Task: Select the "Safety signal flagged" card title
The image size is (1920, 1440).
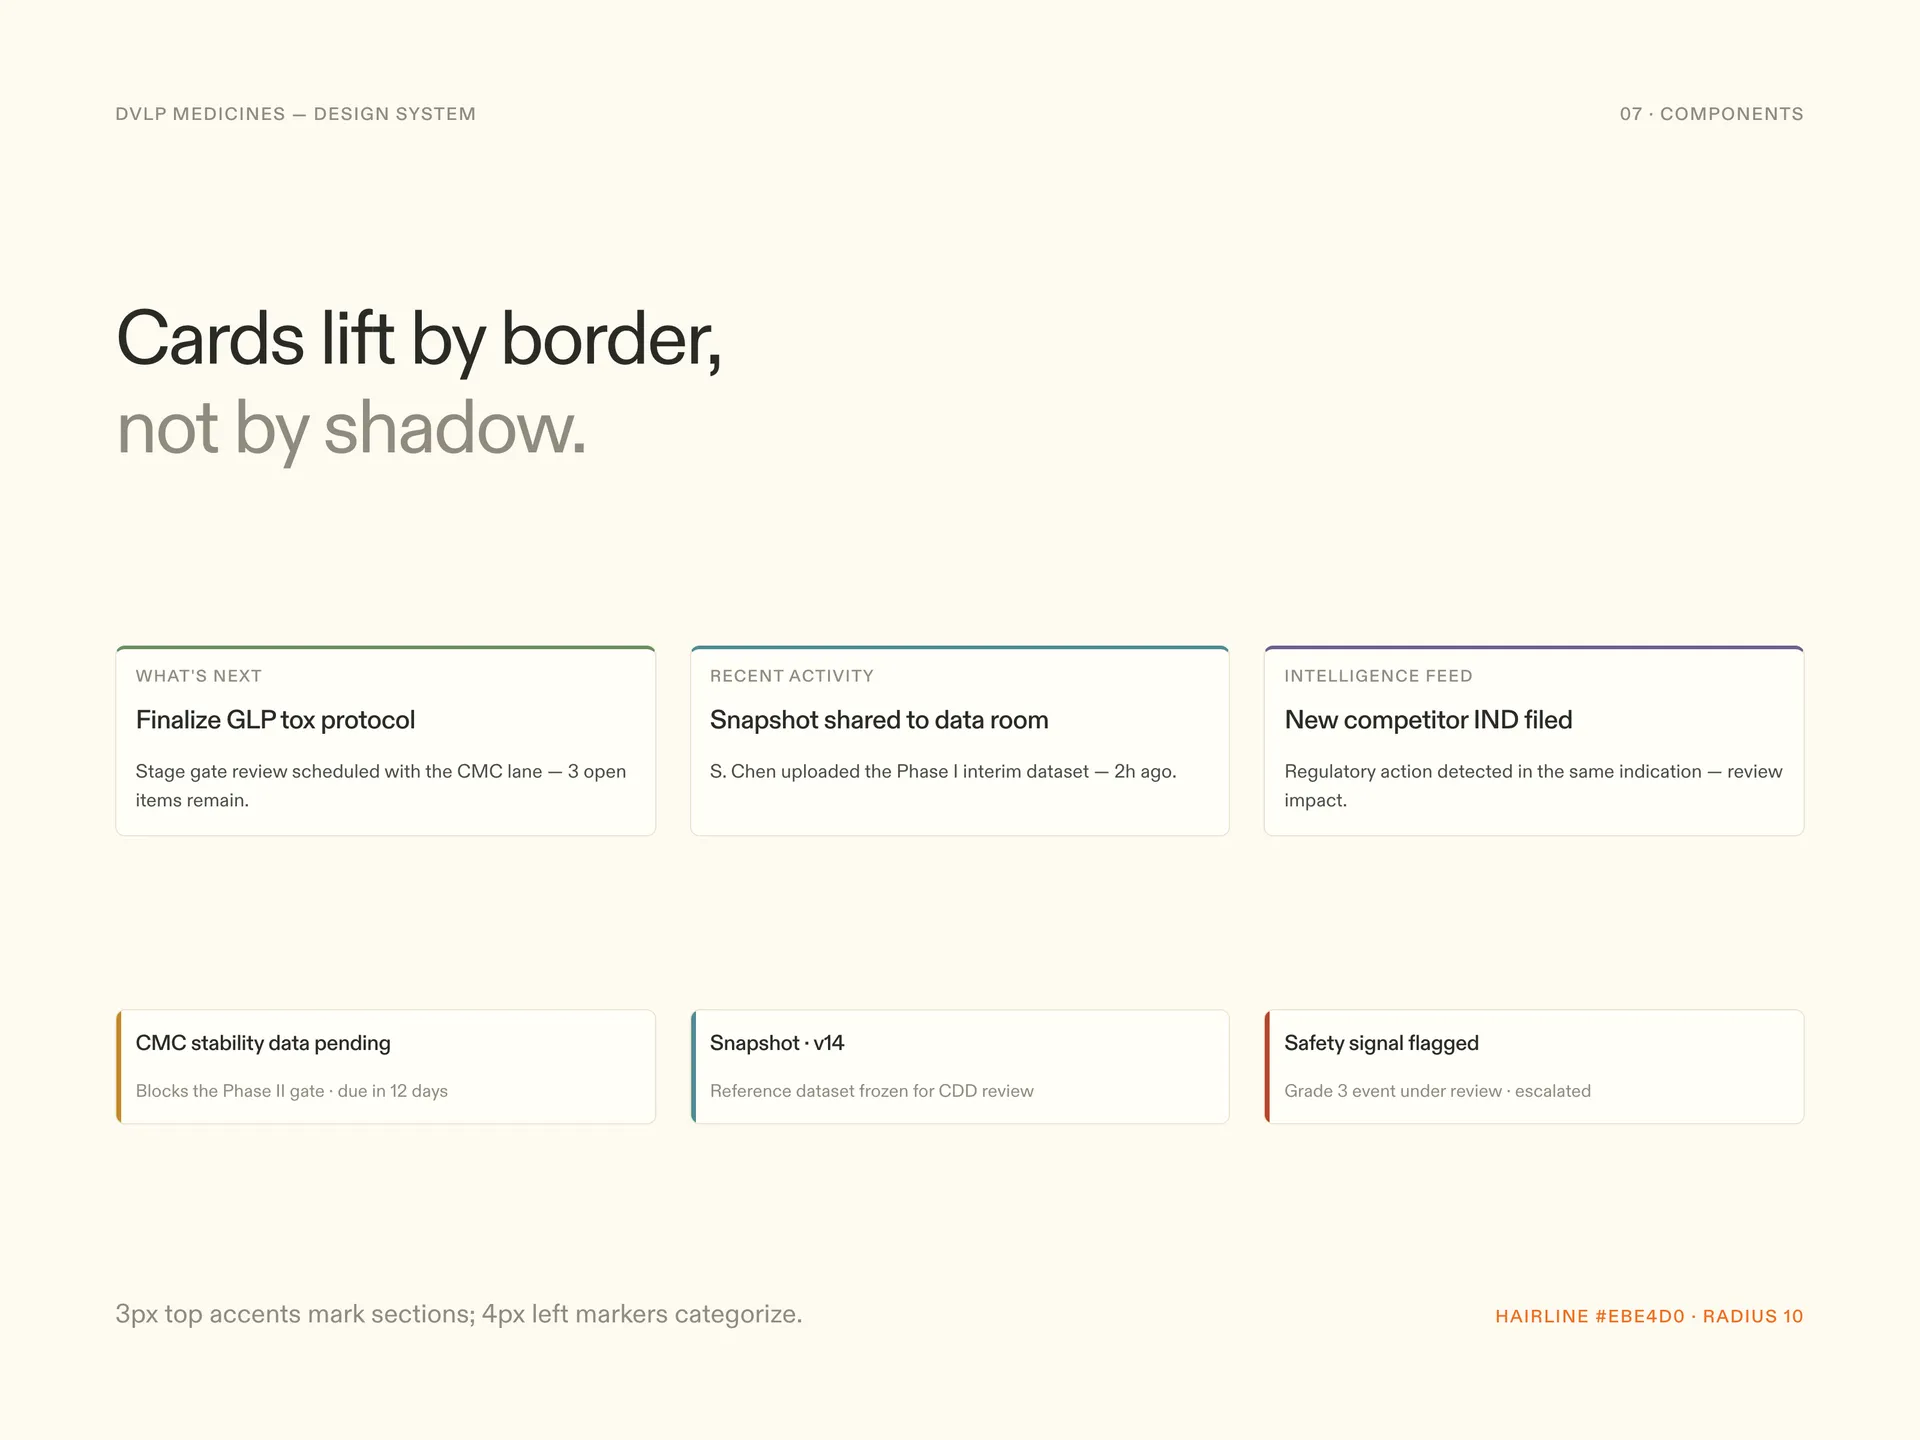Action: click(x=1381, y=1043)
